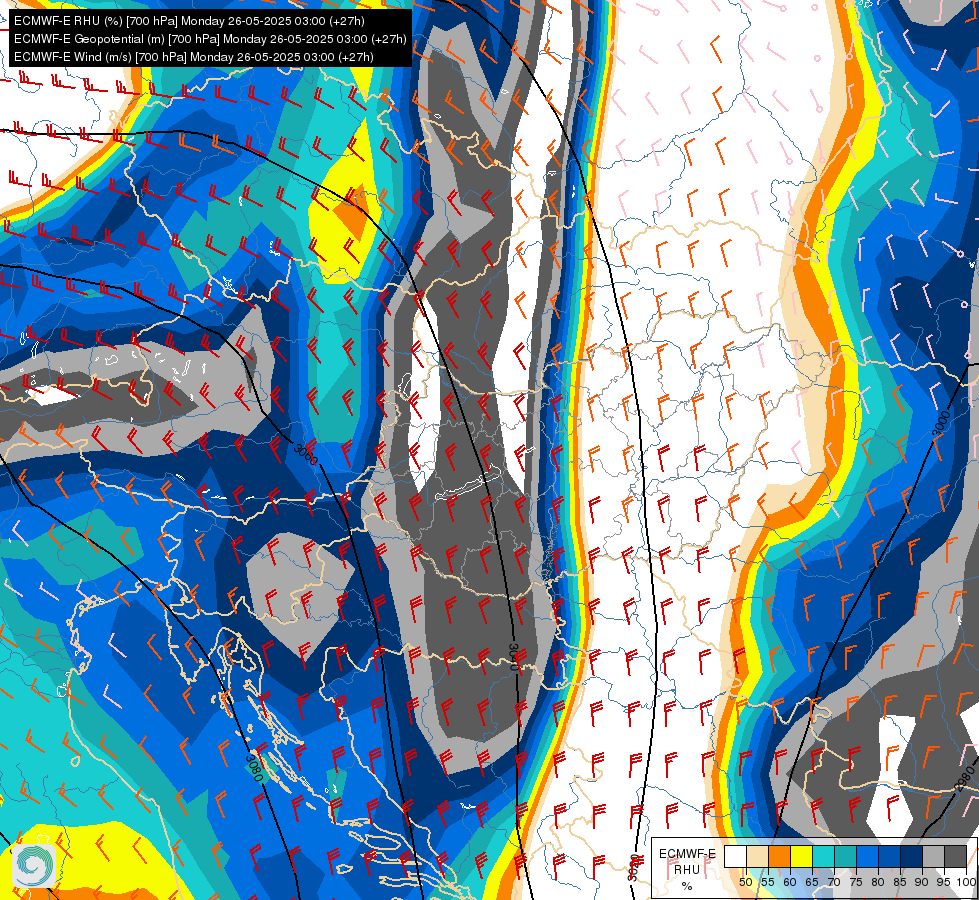Pick the bright blue 75-80% legend swatch
Viewport: 979px width, 900px height.
pyautogui.click(x=867, y=856)
